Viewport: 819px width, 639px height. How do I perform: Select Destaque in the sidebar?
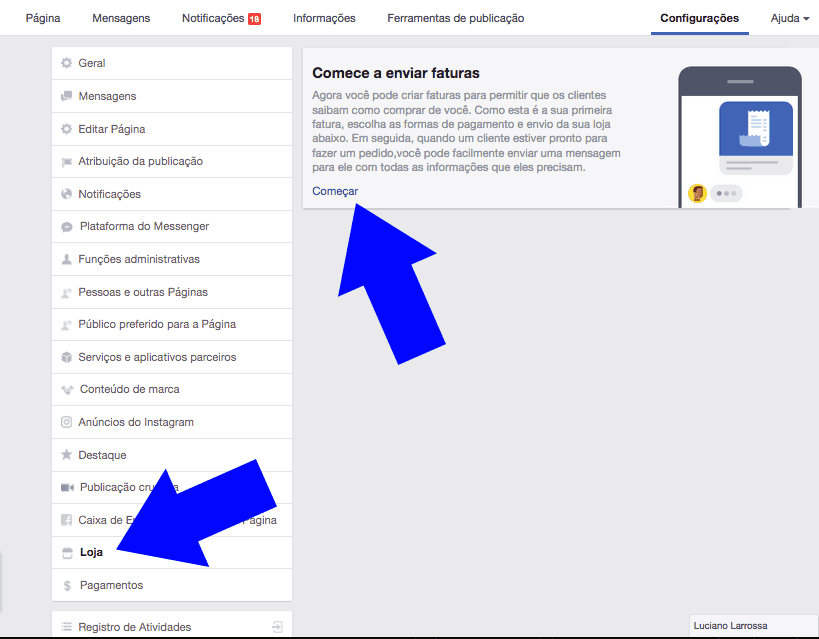[172, 455]
